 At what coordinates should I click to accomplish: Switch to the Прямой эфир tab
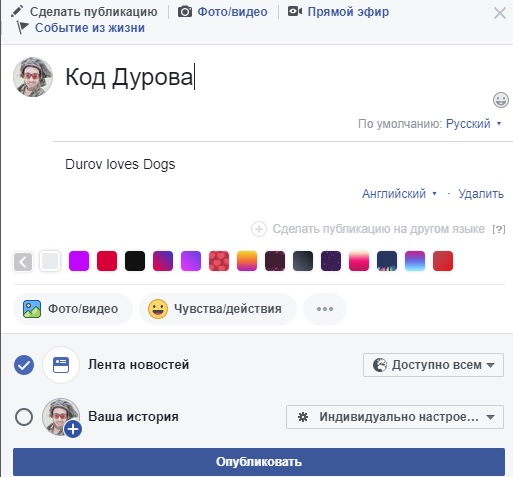click(x=348, y=12)
